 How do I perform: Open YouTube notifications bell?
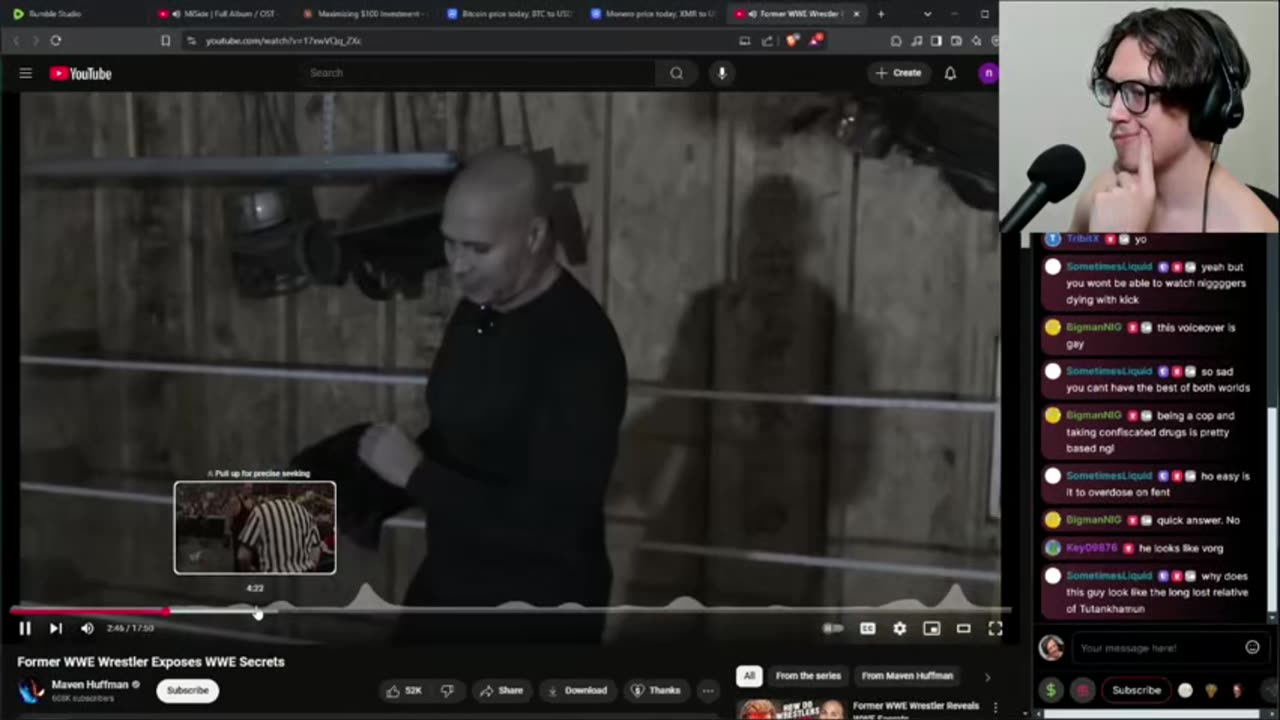pos(950,73)
